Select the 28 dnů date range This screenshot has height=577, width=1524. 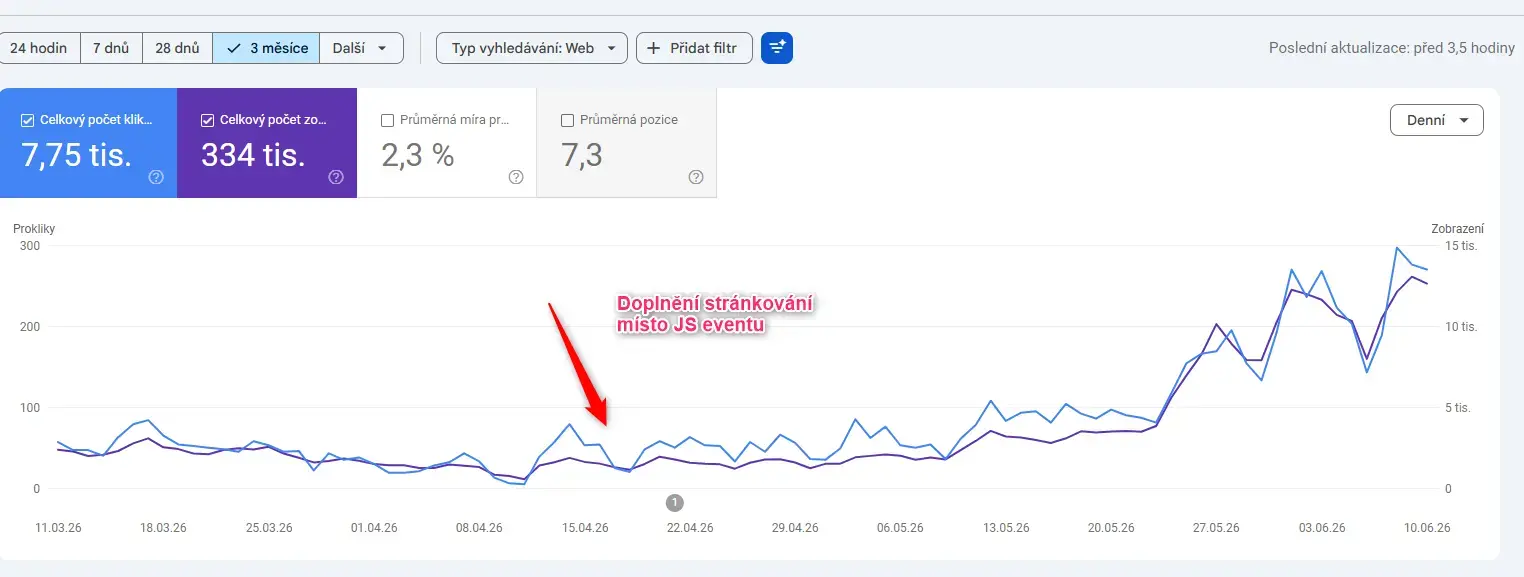[x=177, y=48]
